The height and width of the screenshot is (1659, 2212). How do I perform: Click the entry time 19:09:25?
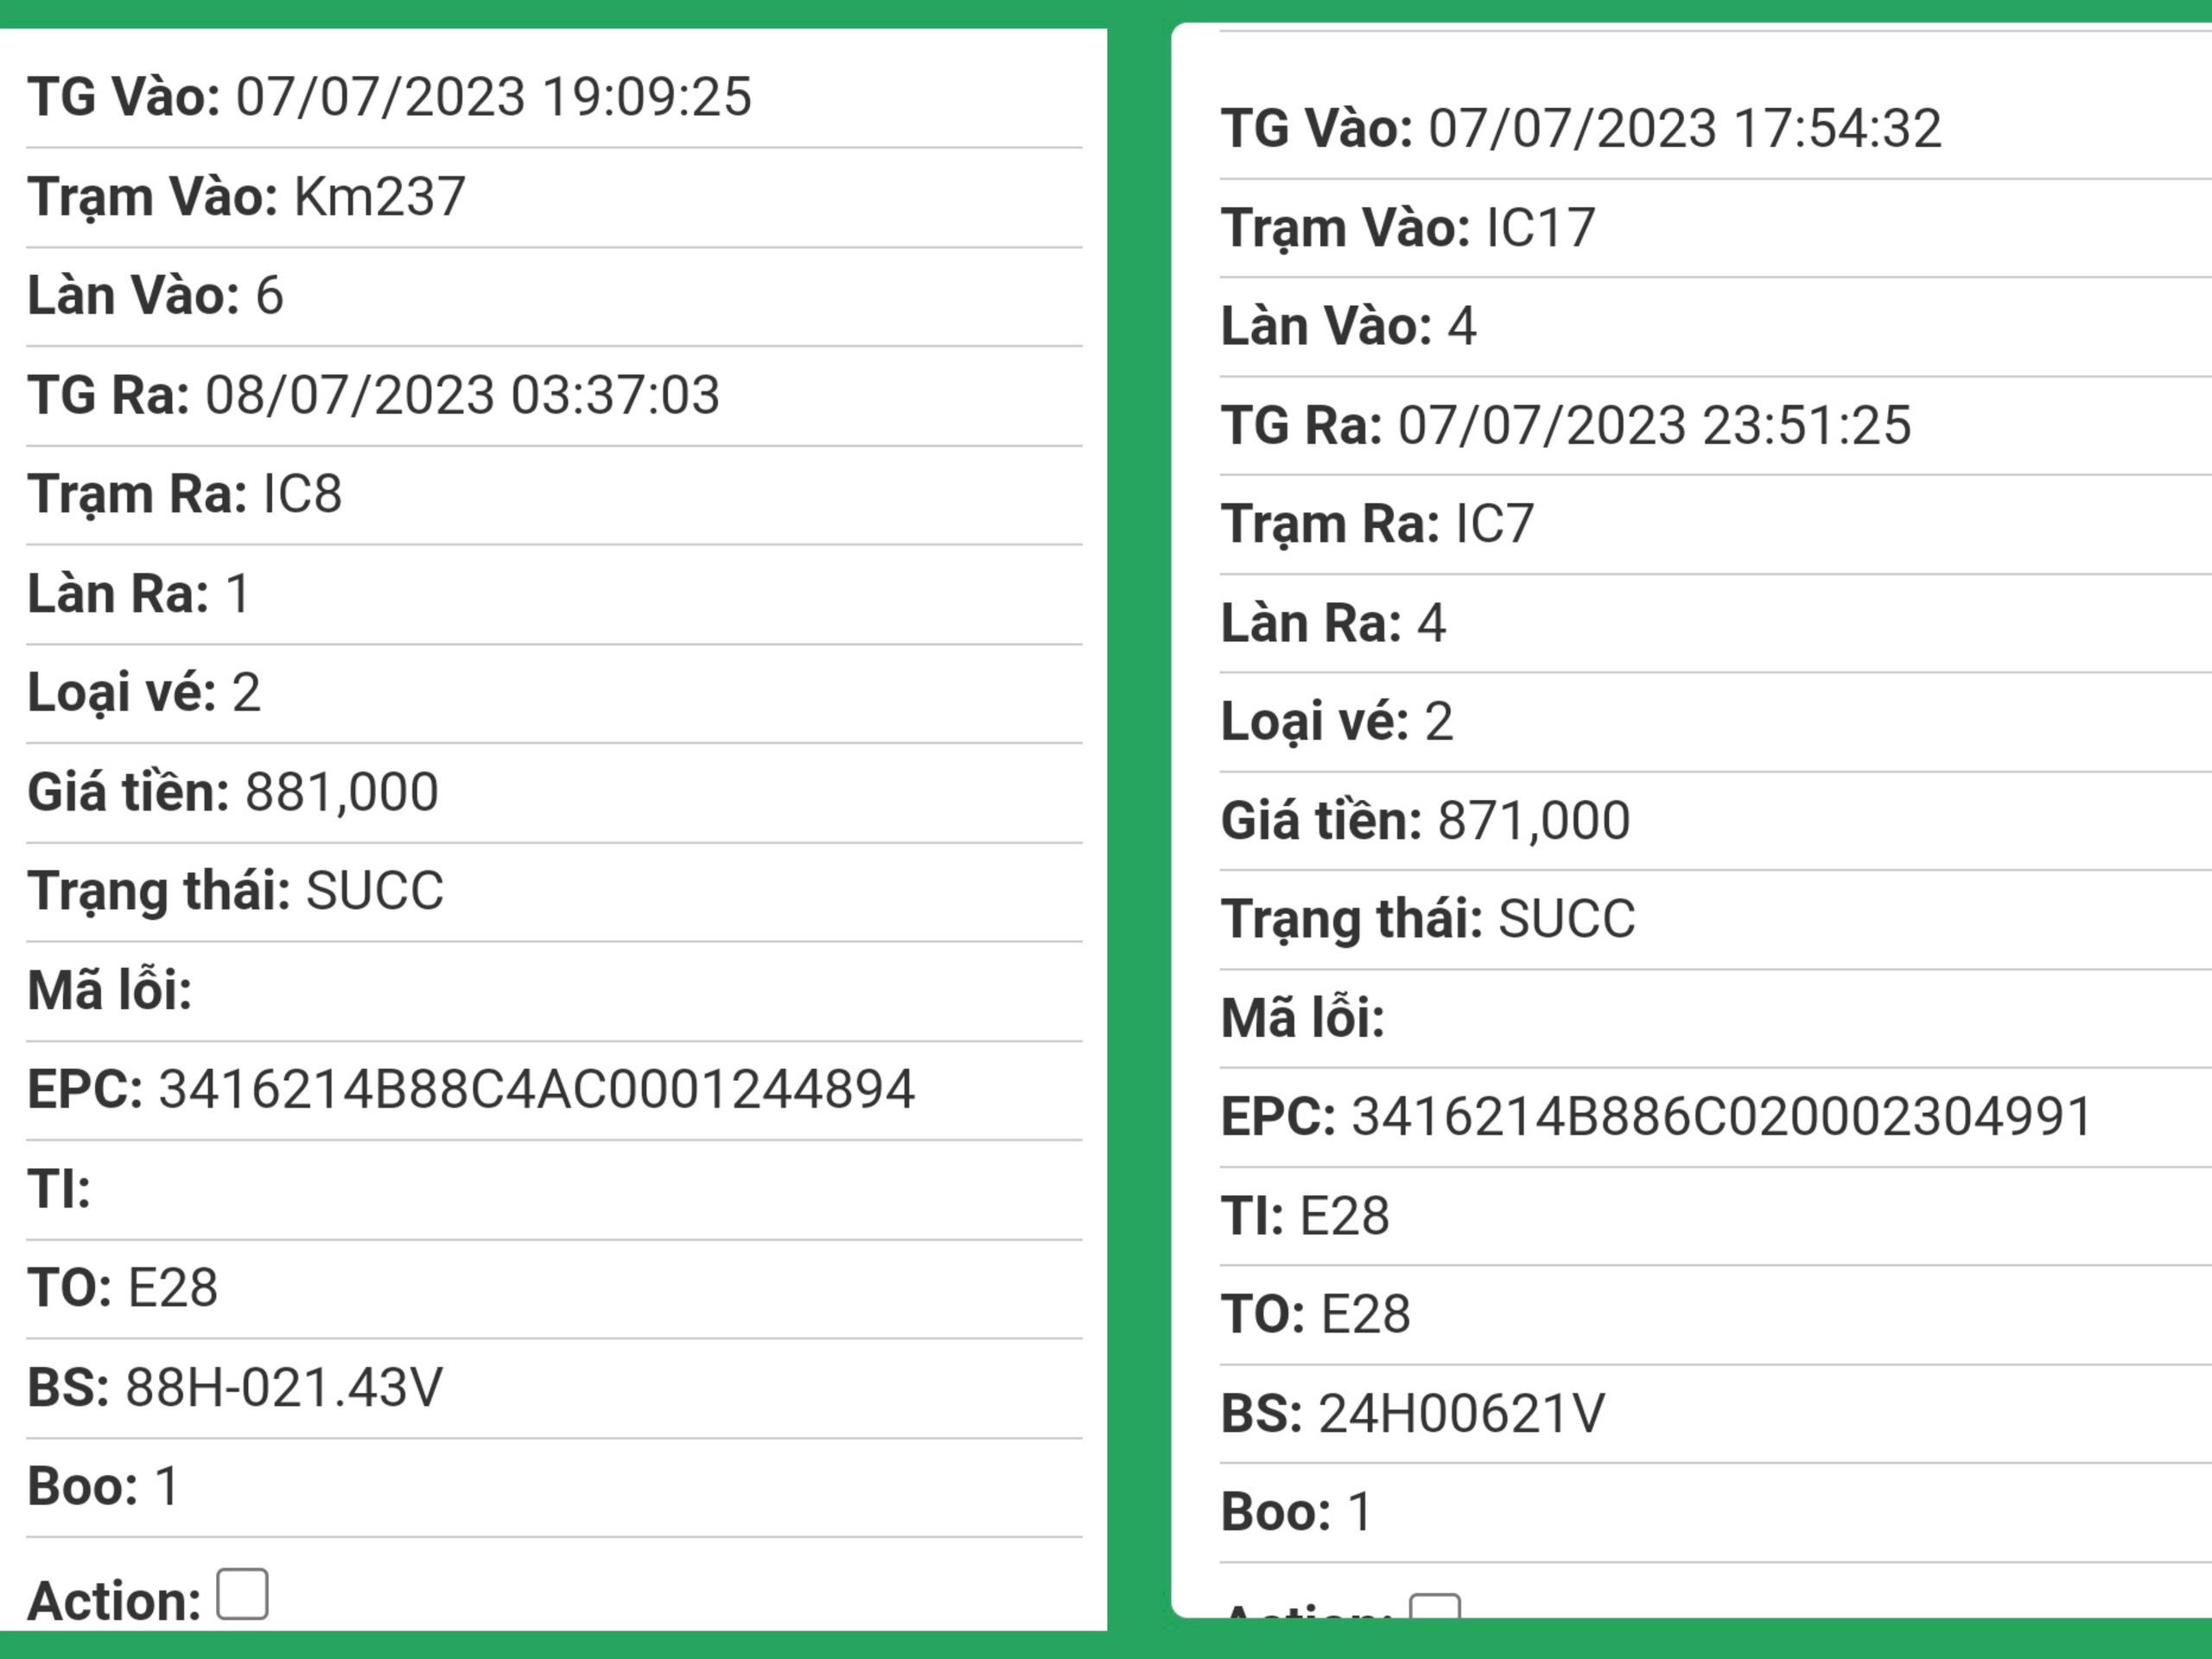point(493,97)
